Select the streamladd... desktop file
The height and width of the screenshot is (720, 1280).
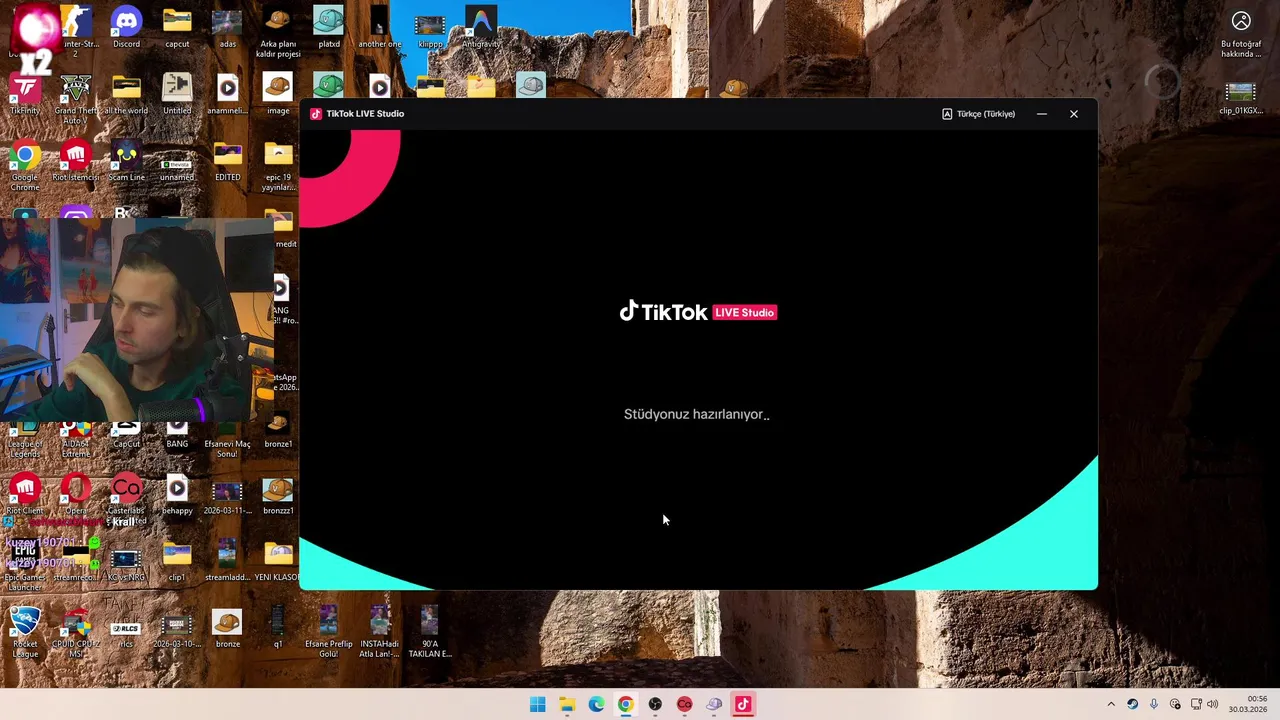pos(228,562)
